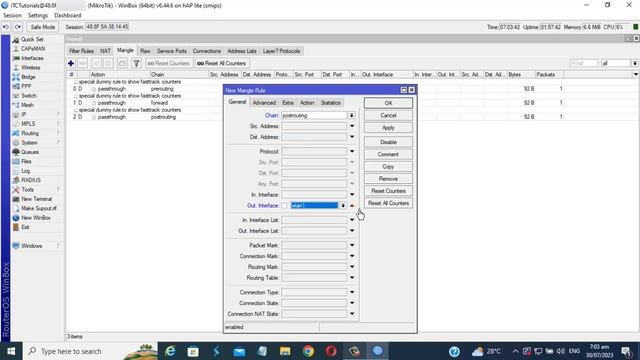The image size is (640, 360).
Task: Click Cancel in New Mangle Rule
Action: [388, 116]
